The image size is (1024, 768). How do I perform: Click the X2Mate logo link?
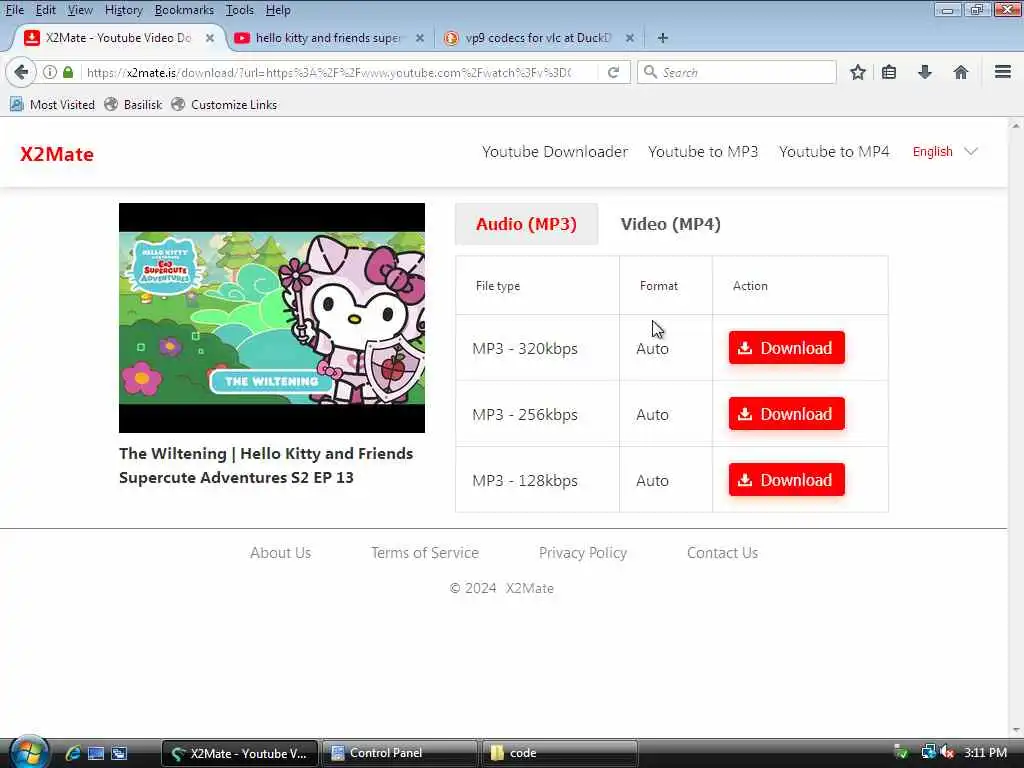(x=57, y=154)
